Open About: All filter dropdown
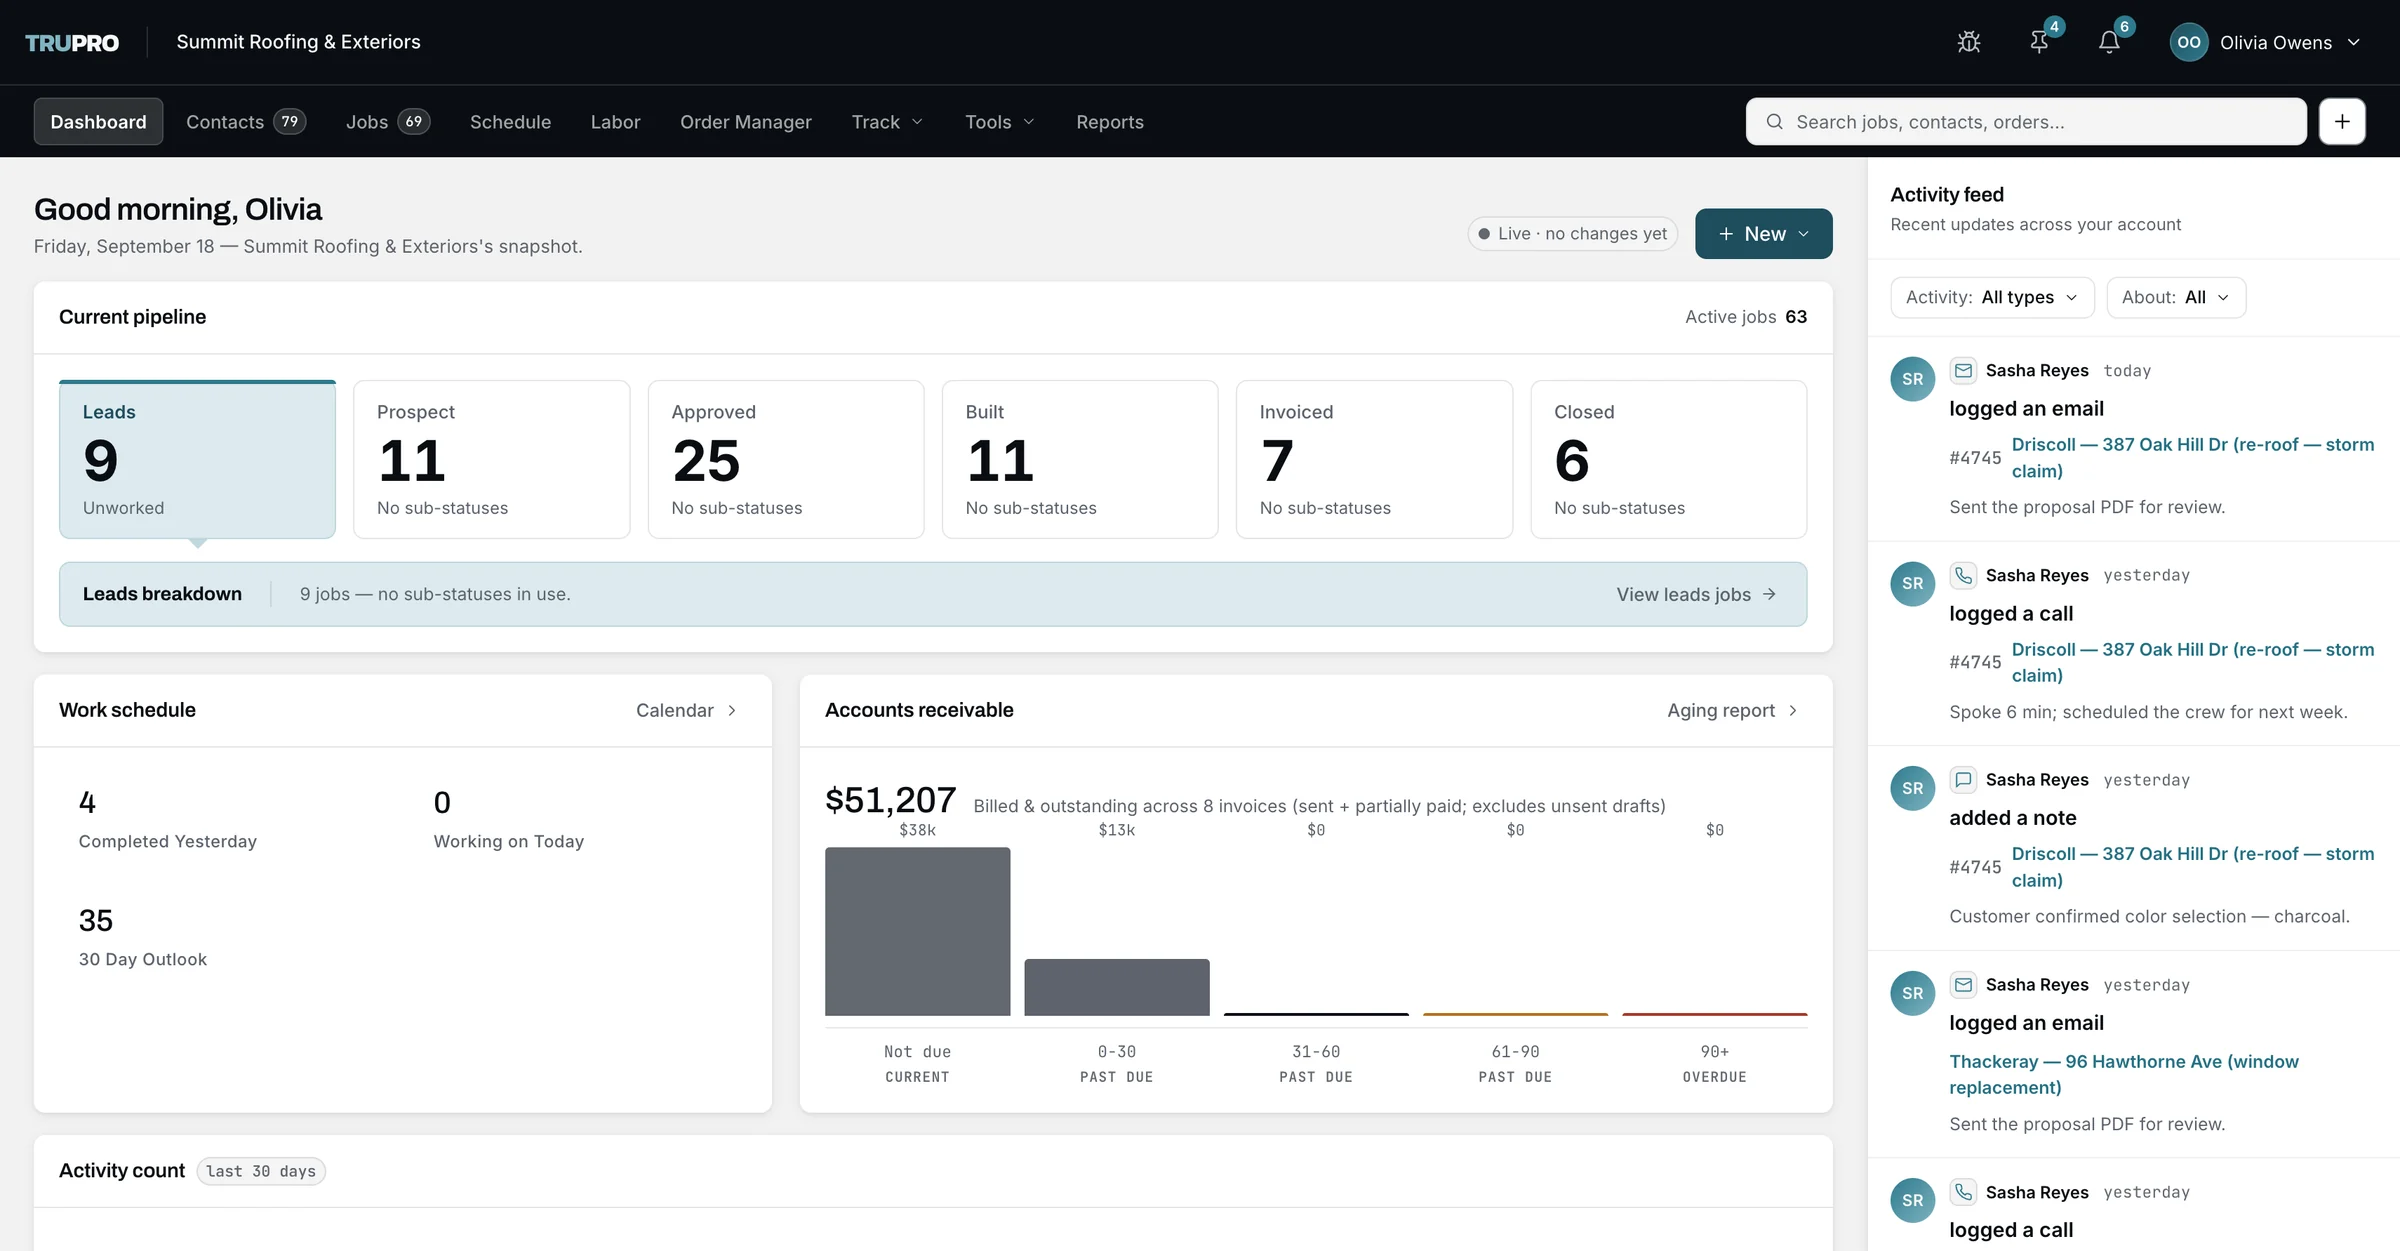Screen dimensions: 2400x1251 coord(2176,297)
